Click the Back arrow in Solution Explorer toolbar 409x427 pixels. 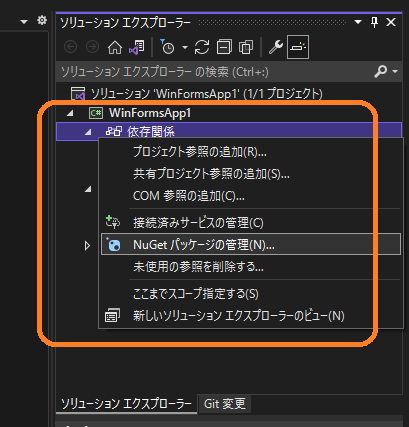70,47
